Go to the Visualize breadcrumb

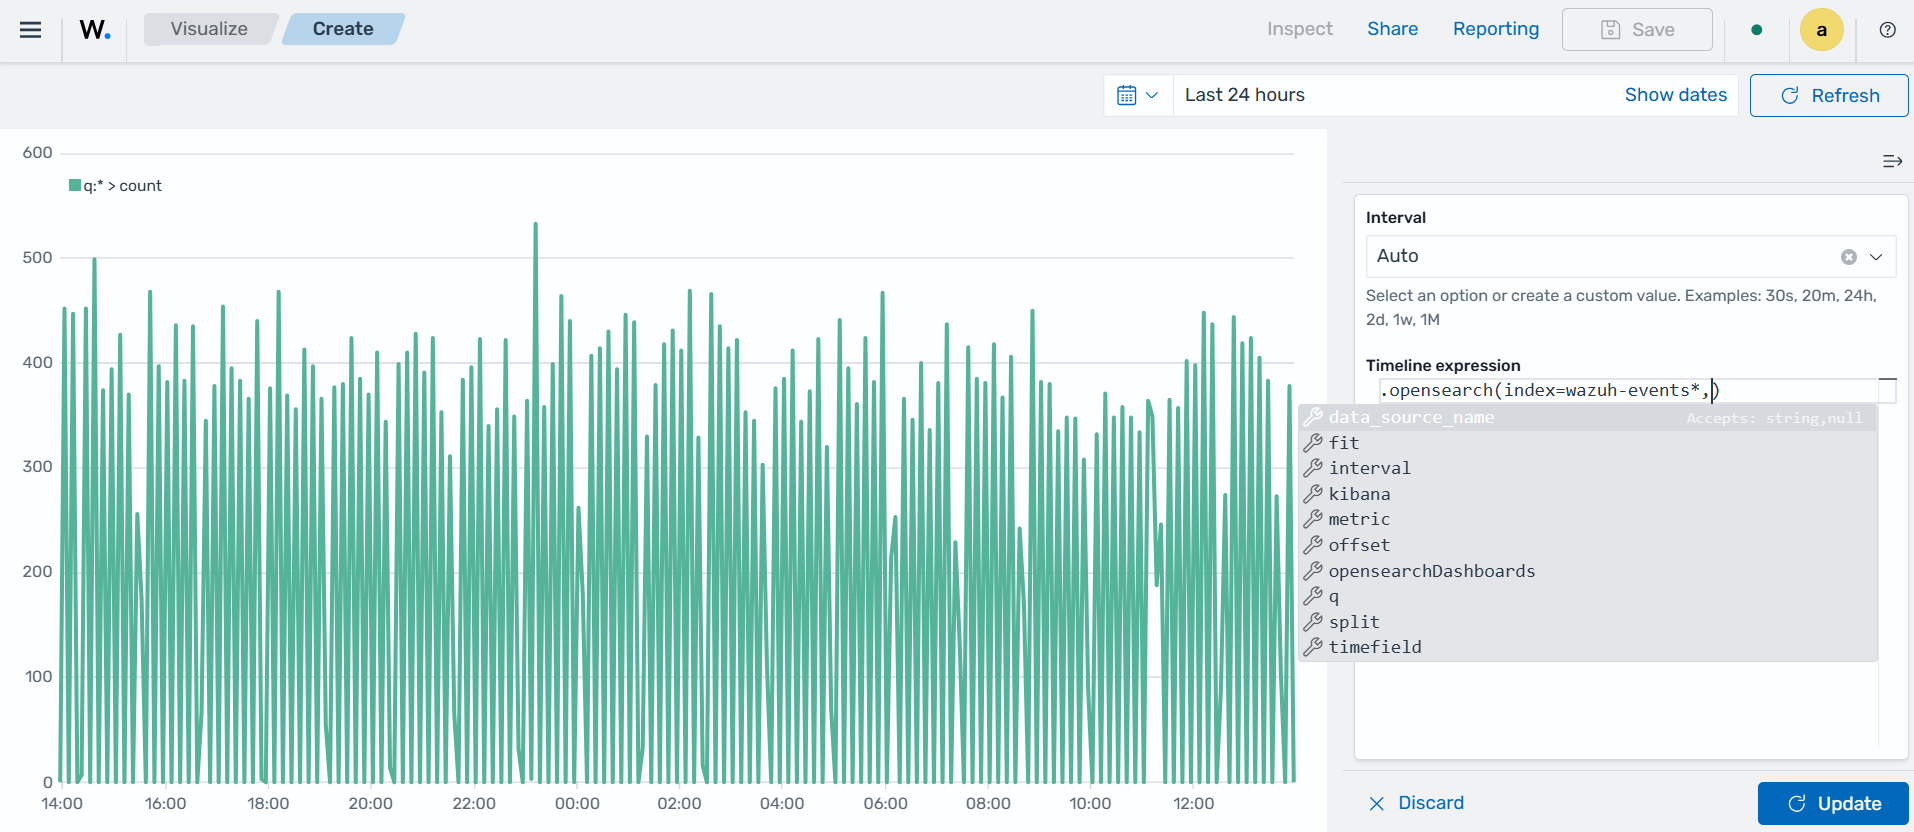coord(209,29)
